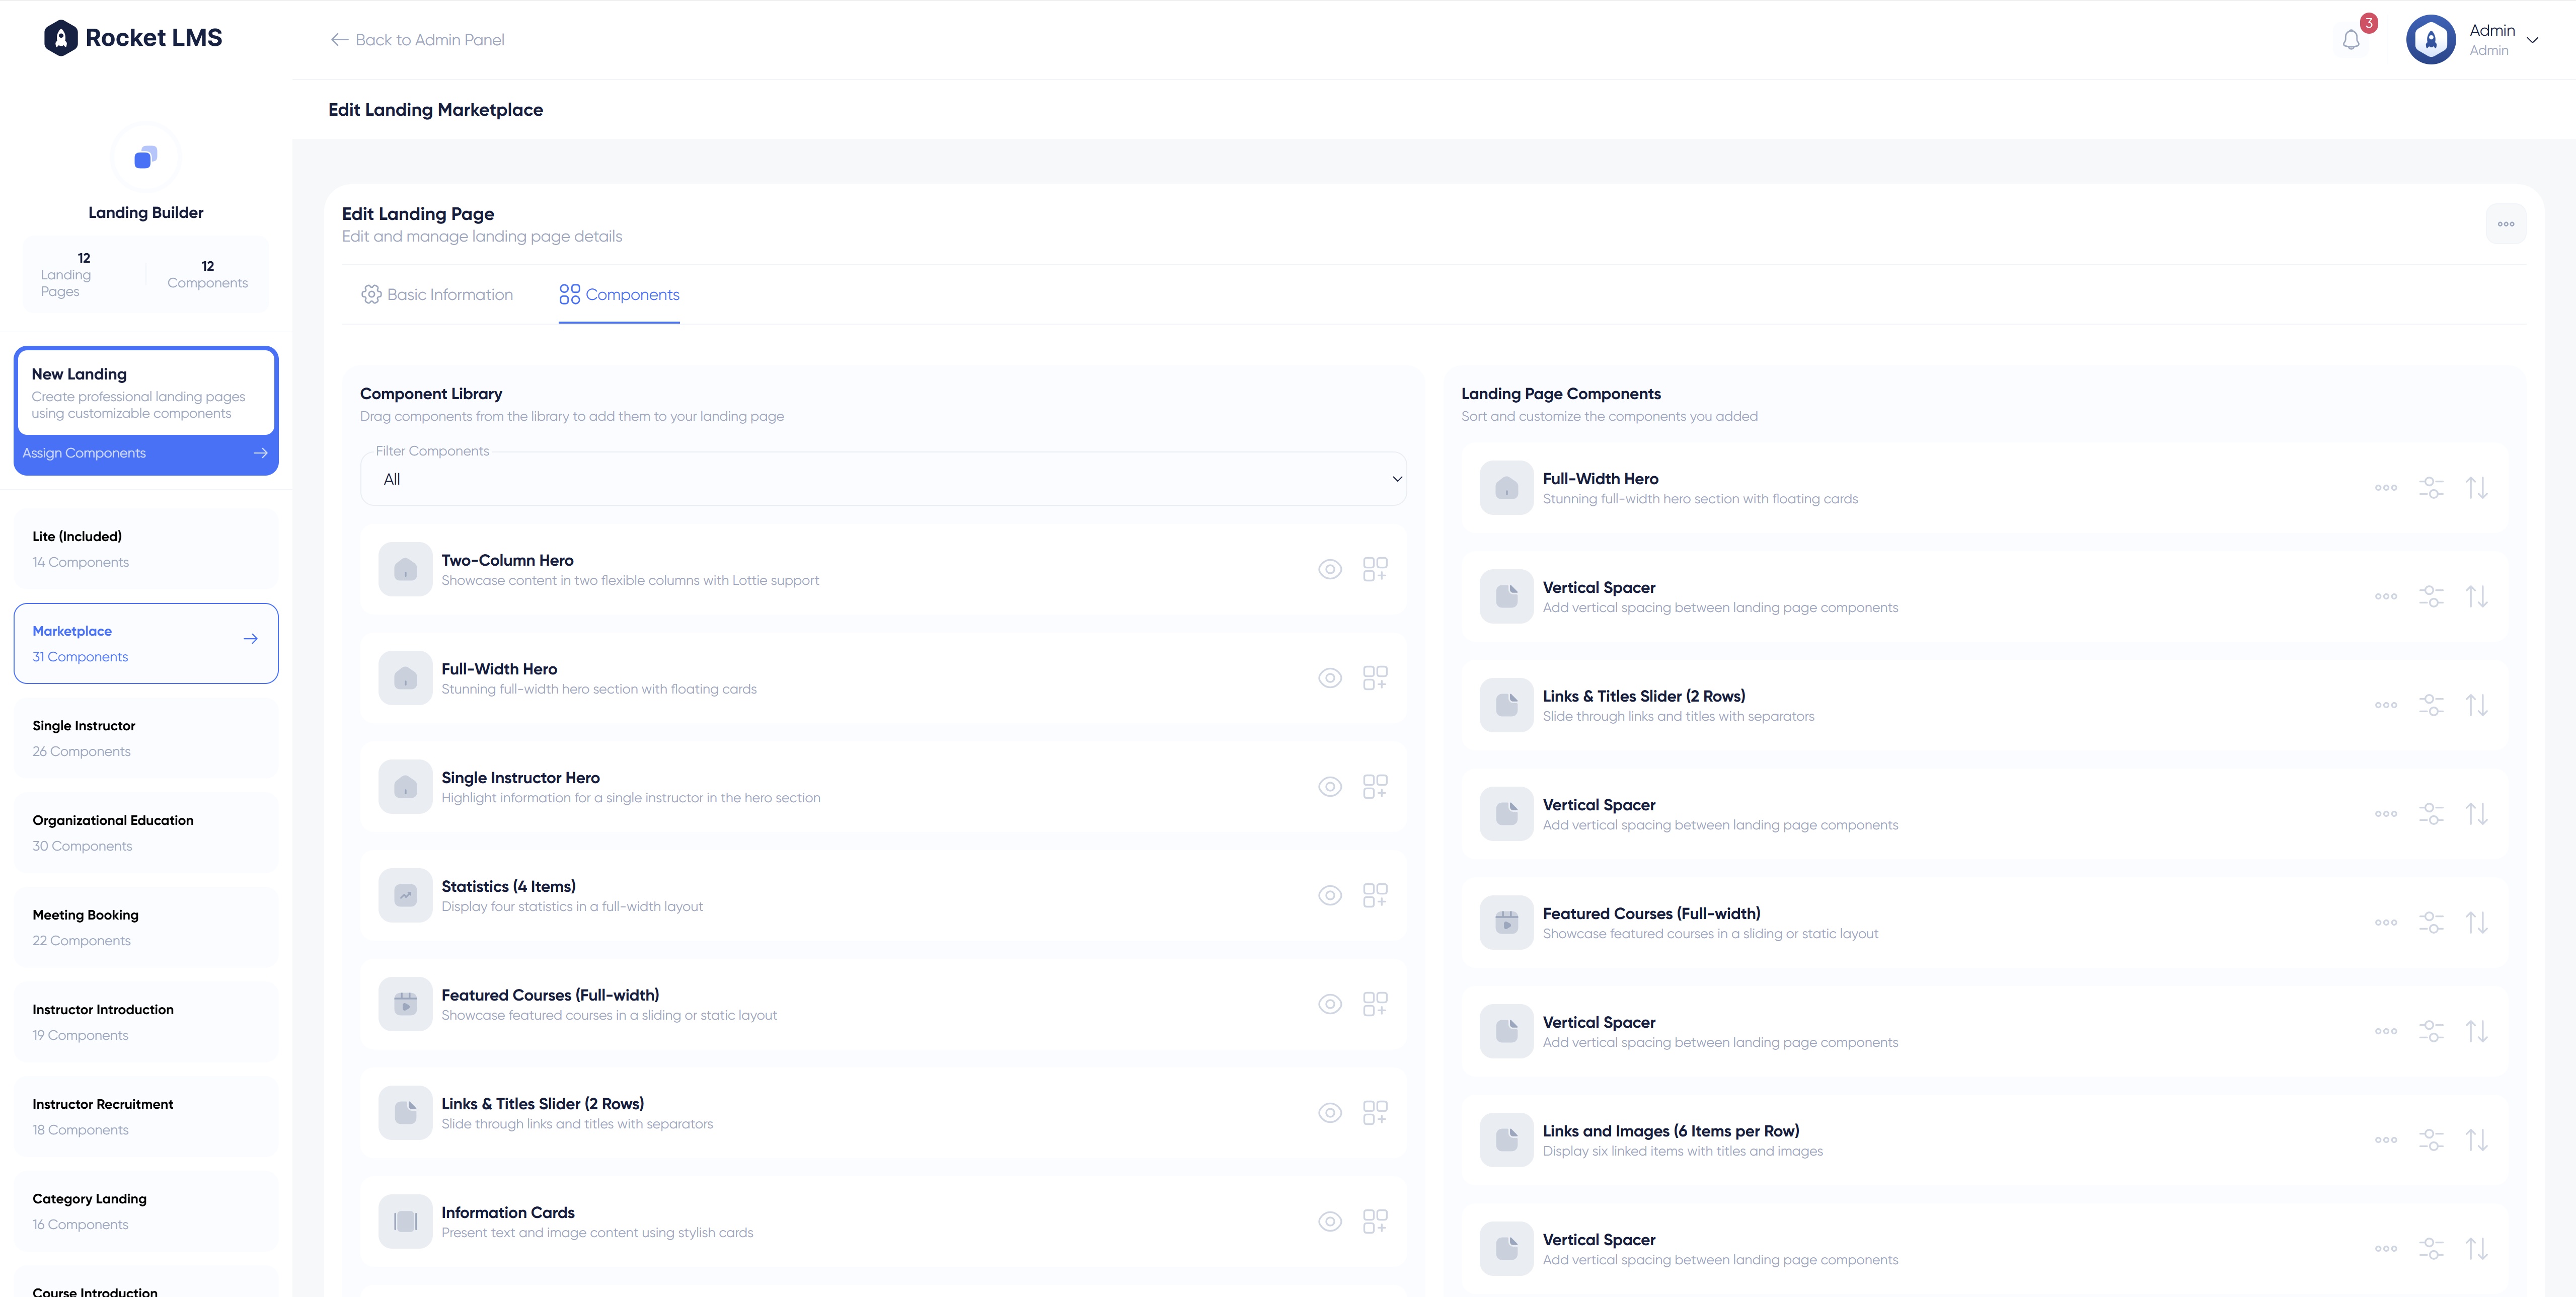Click Back to Admin Panel

pyautogui.click(x=416, y=40)
